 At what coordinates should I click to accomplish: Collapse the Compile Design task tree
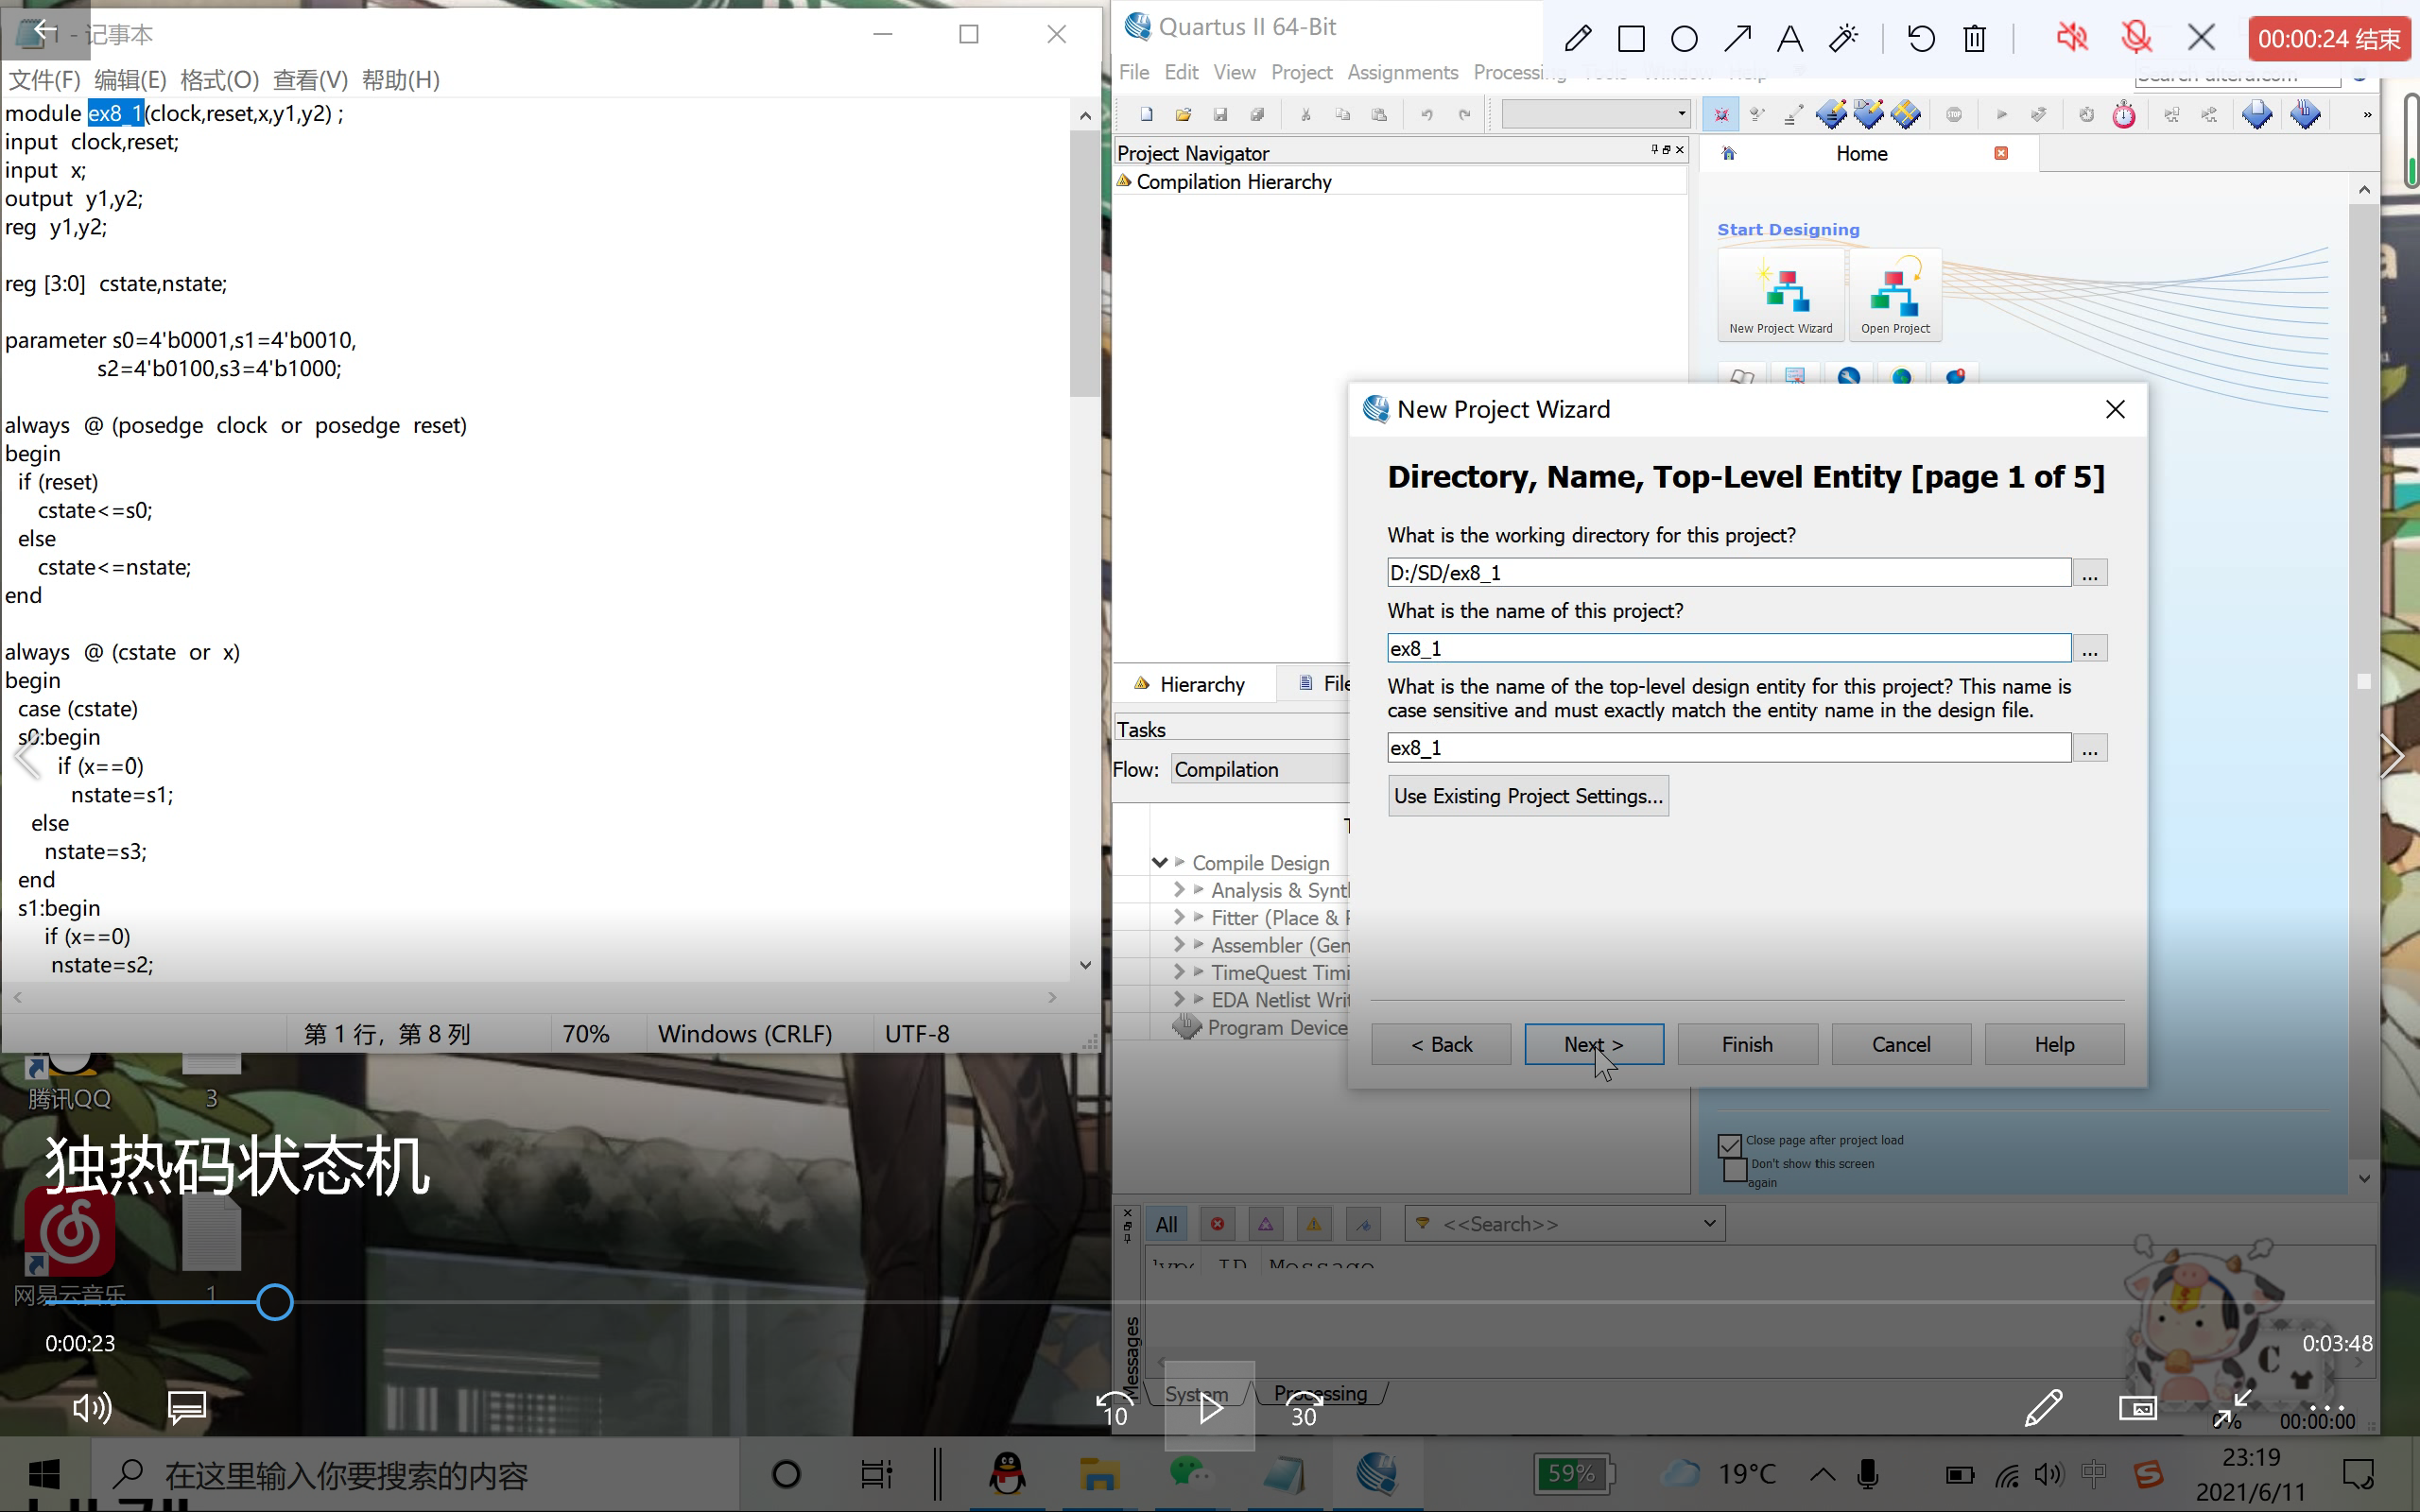click(1160, 862)
